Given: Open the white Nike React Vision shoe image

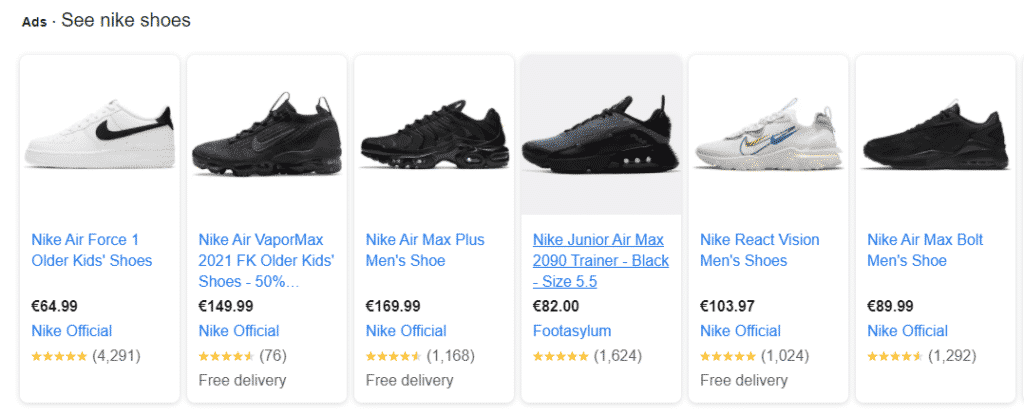Looking at the screenshot, I should point(769,134).
